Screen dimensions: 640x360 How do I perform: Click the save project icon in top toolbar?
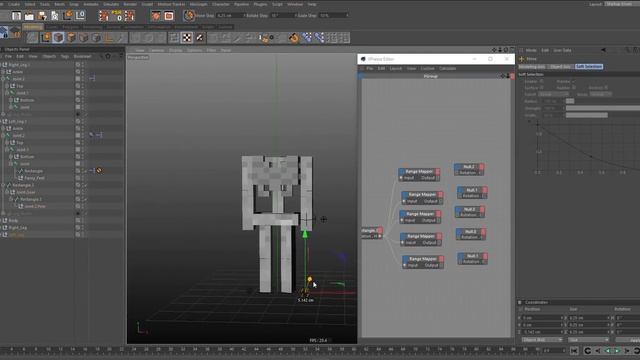(x=42, y=16)
